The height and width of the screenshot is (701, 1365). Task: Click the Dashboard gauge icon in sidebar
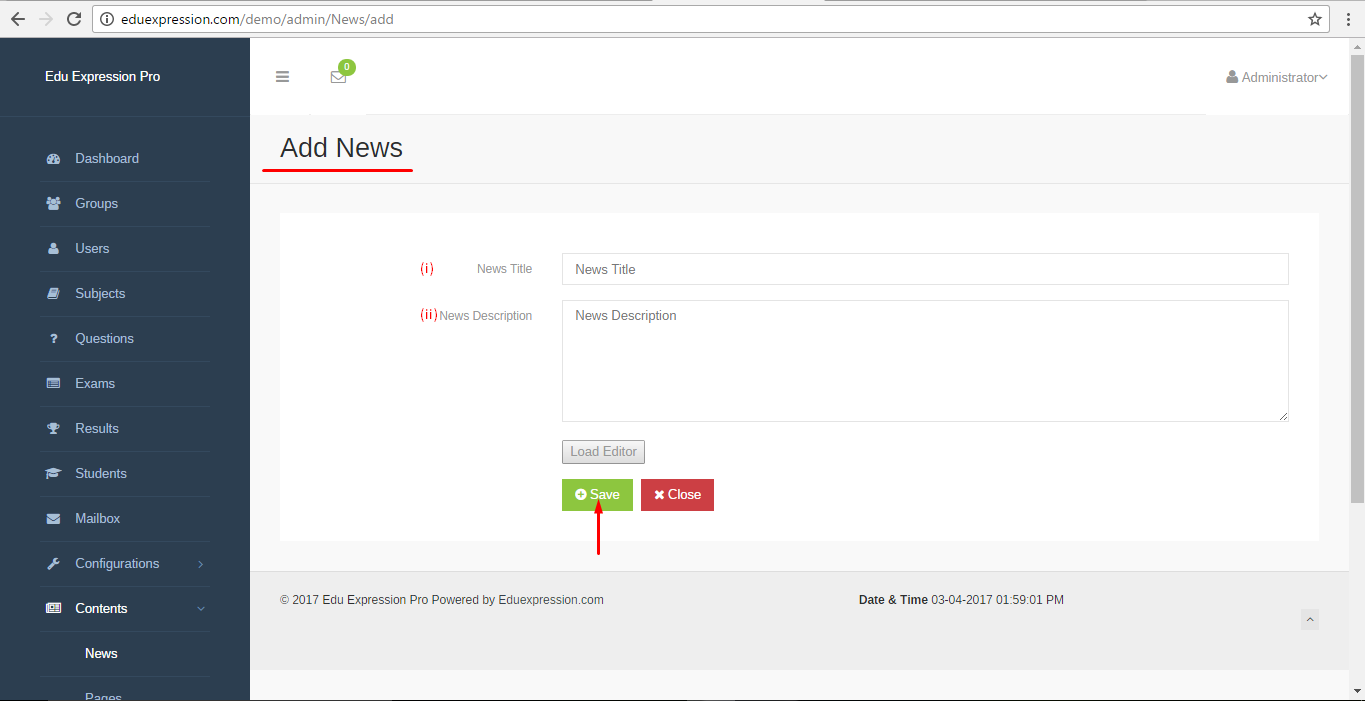point(54,159)
